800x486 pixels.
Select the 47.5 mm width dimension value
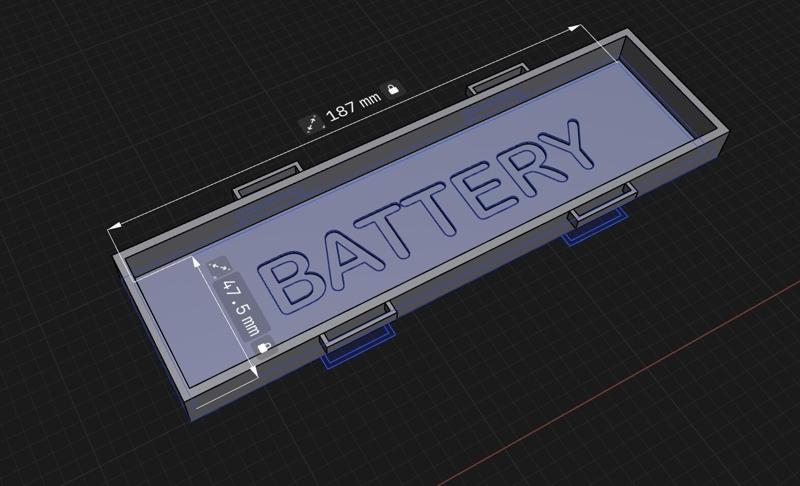click(241, 307)
